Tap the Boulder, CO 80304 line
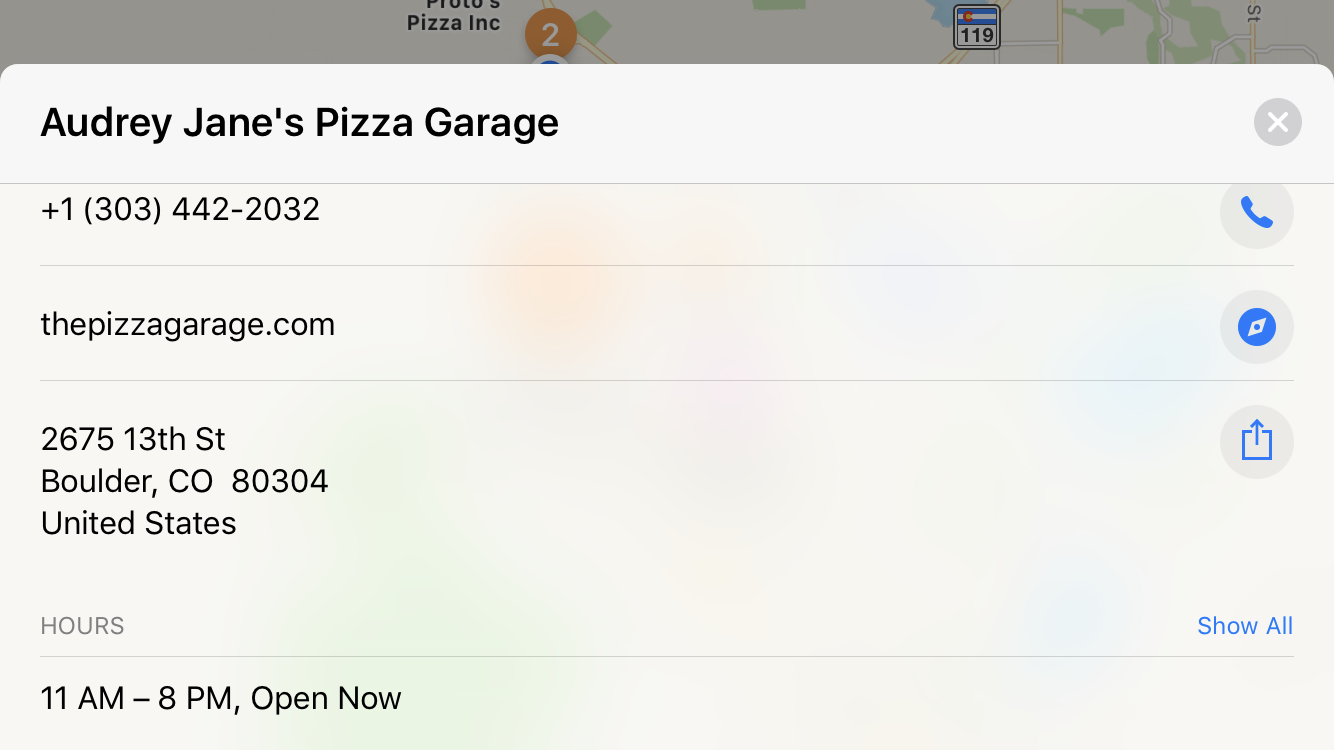The image size is (1334, 750). coord(185,481)
